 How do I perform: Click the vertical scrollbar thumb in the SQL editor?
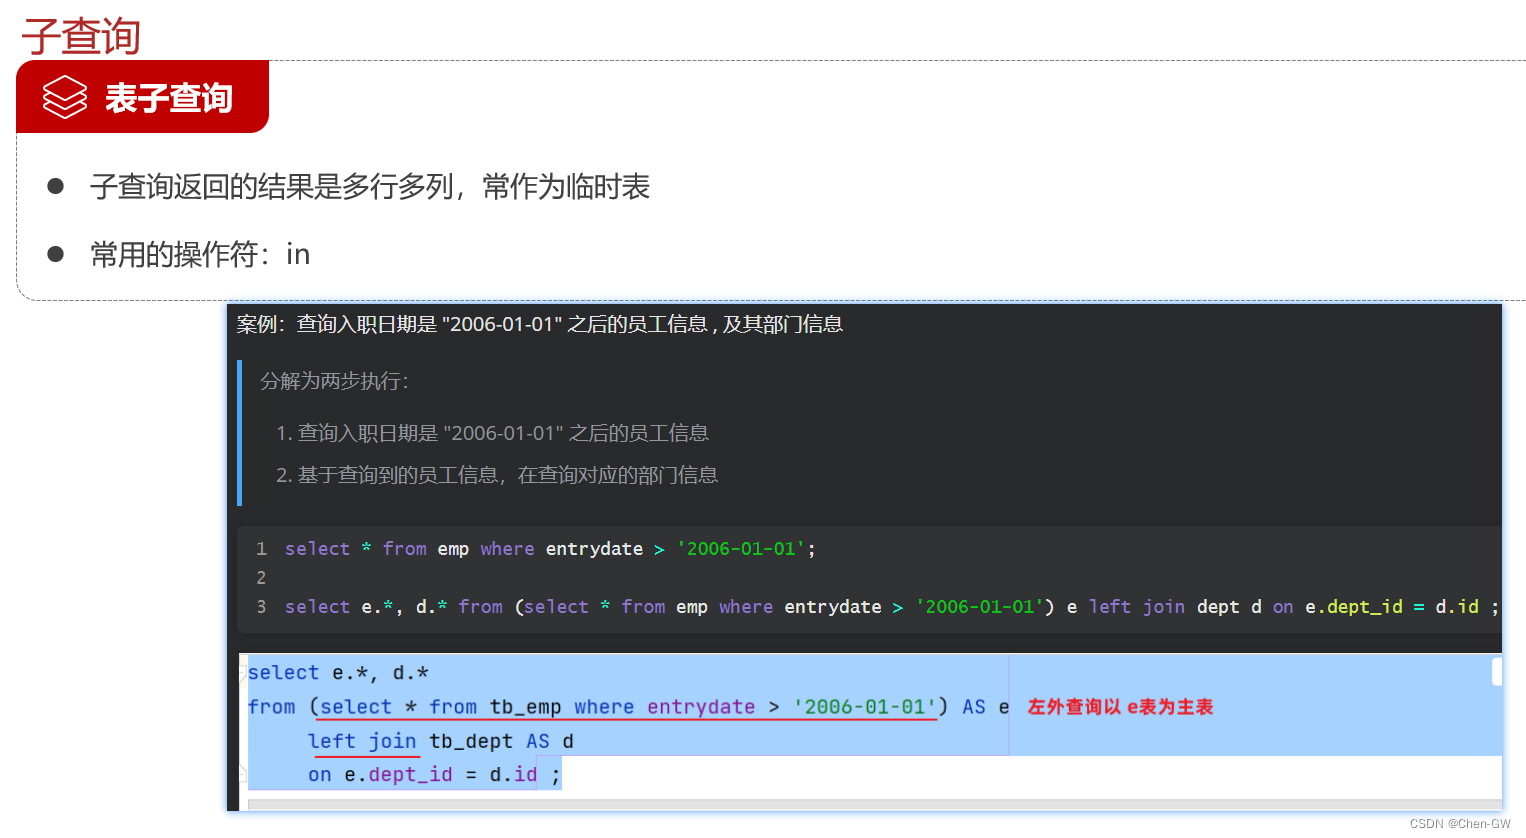pyautogui.click(x=1497, y=672)
